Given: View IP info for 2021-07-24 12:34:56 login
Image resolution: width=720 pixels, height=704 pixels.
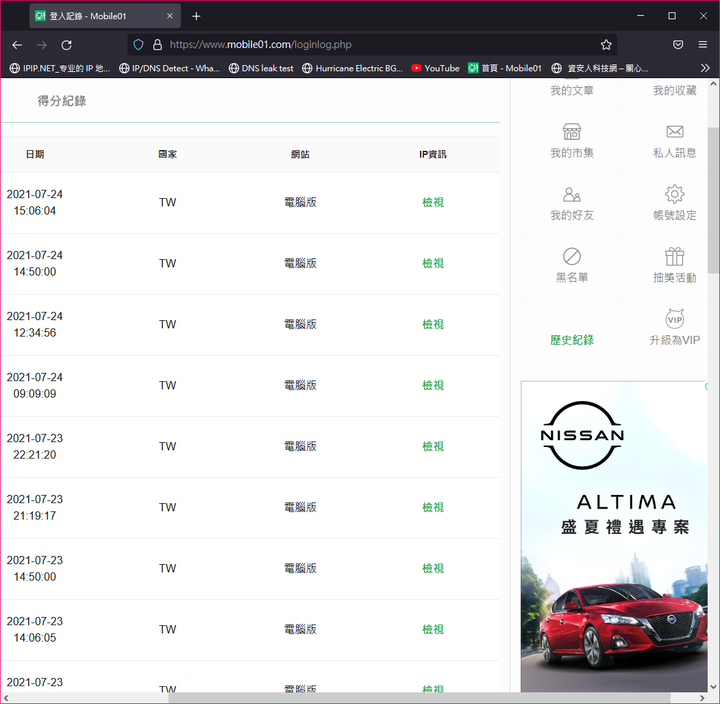Looking at the screenshot, I should coord(433,324).
